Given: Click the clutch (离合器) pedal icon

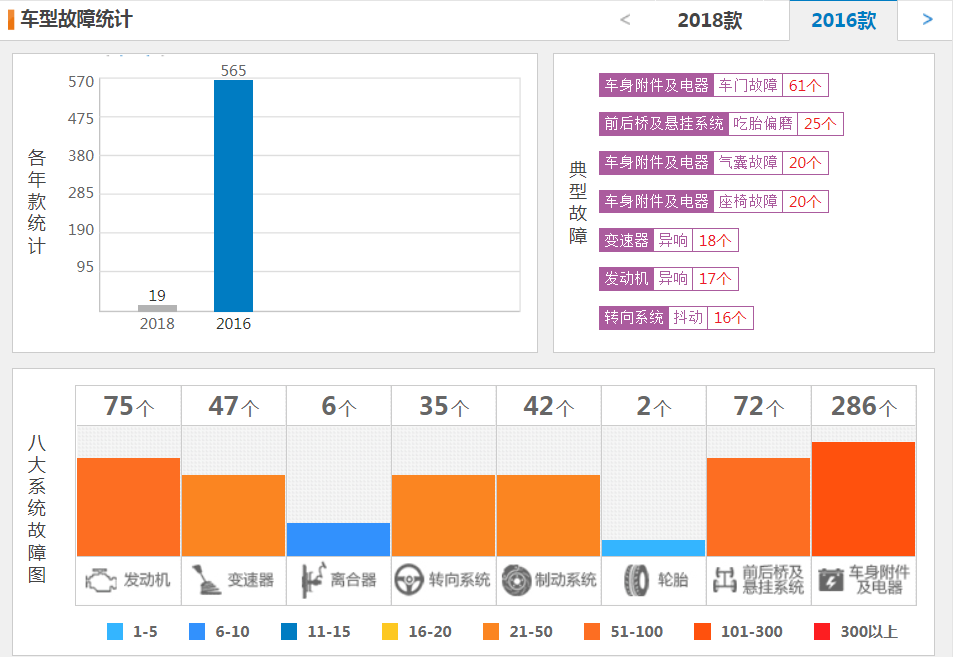Looking at the screenshot, I should click(311, 580).
